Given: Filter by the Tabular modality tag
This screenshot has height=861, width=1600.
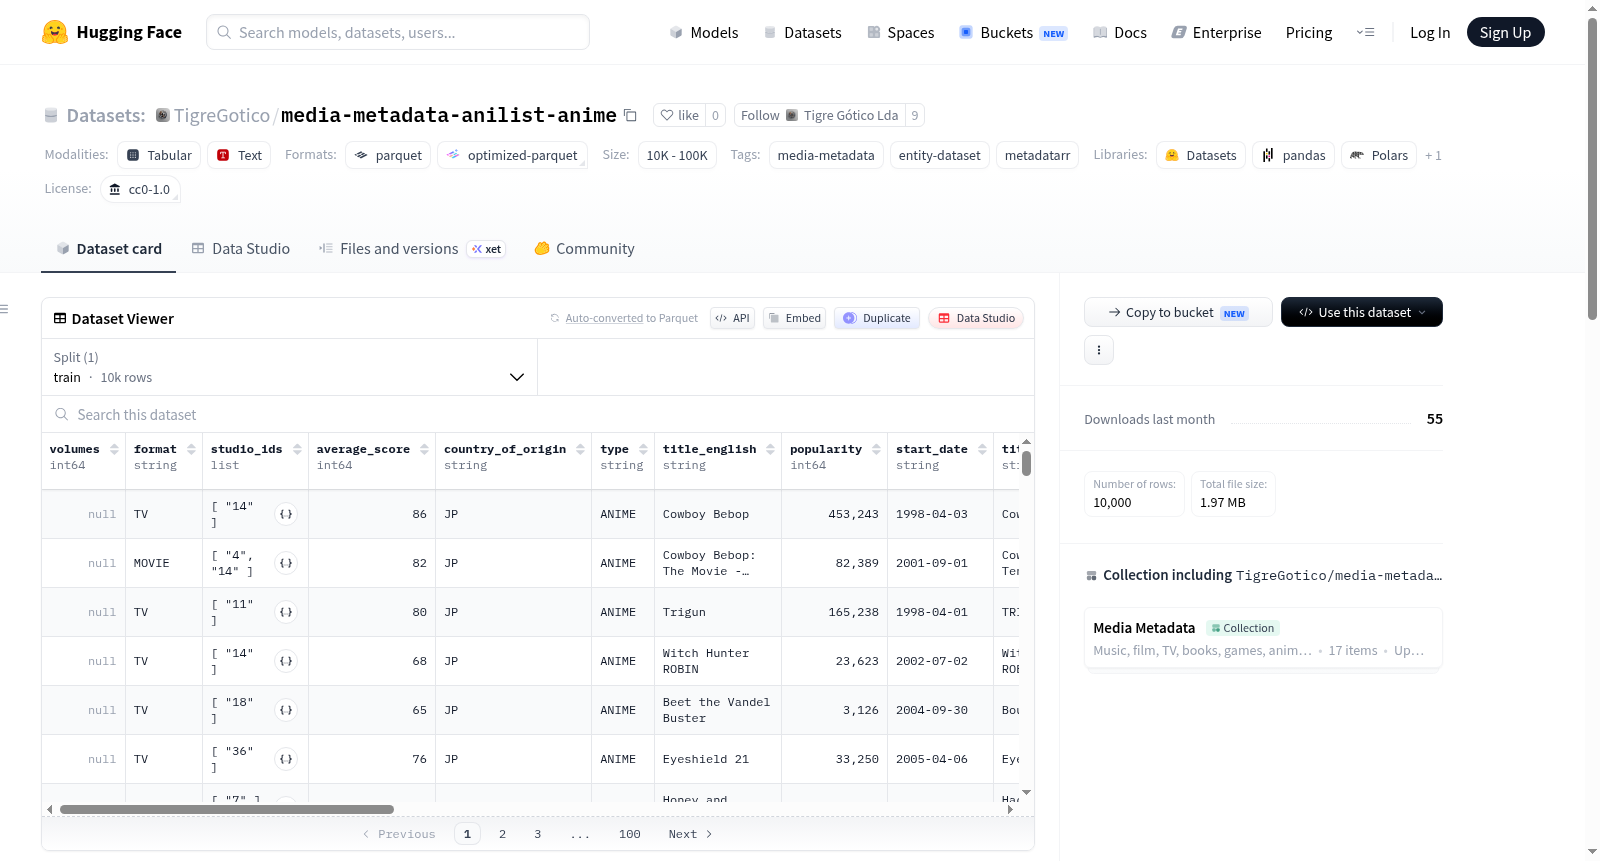Looking at the screenshot, I should 159,155.
